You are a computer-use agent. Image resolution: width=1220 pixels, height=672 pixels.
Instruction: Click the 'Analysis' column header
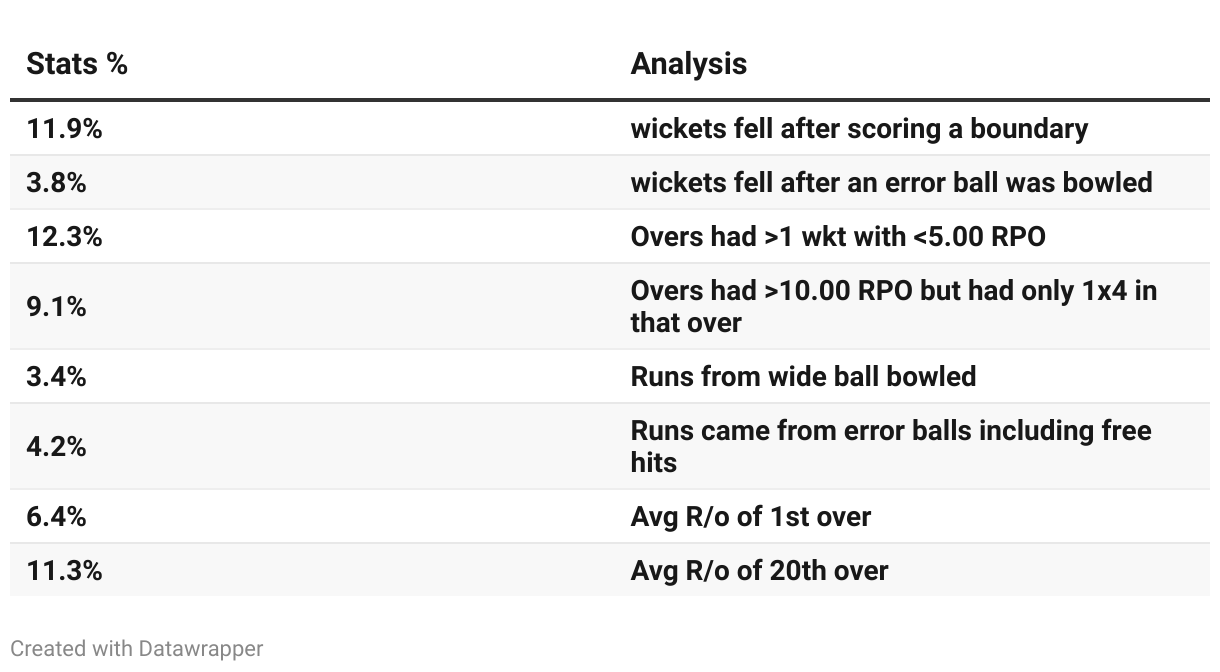(688, 64)
